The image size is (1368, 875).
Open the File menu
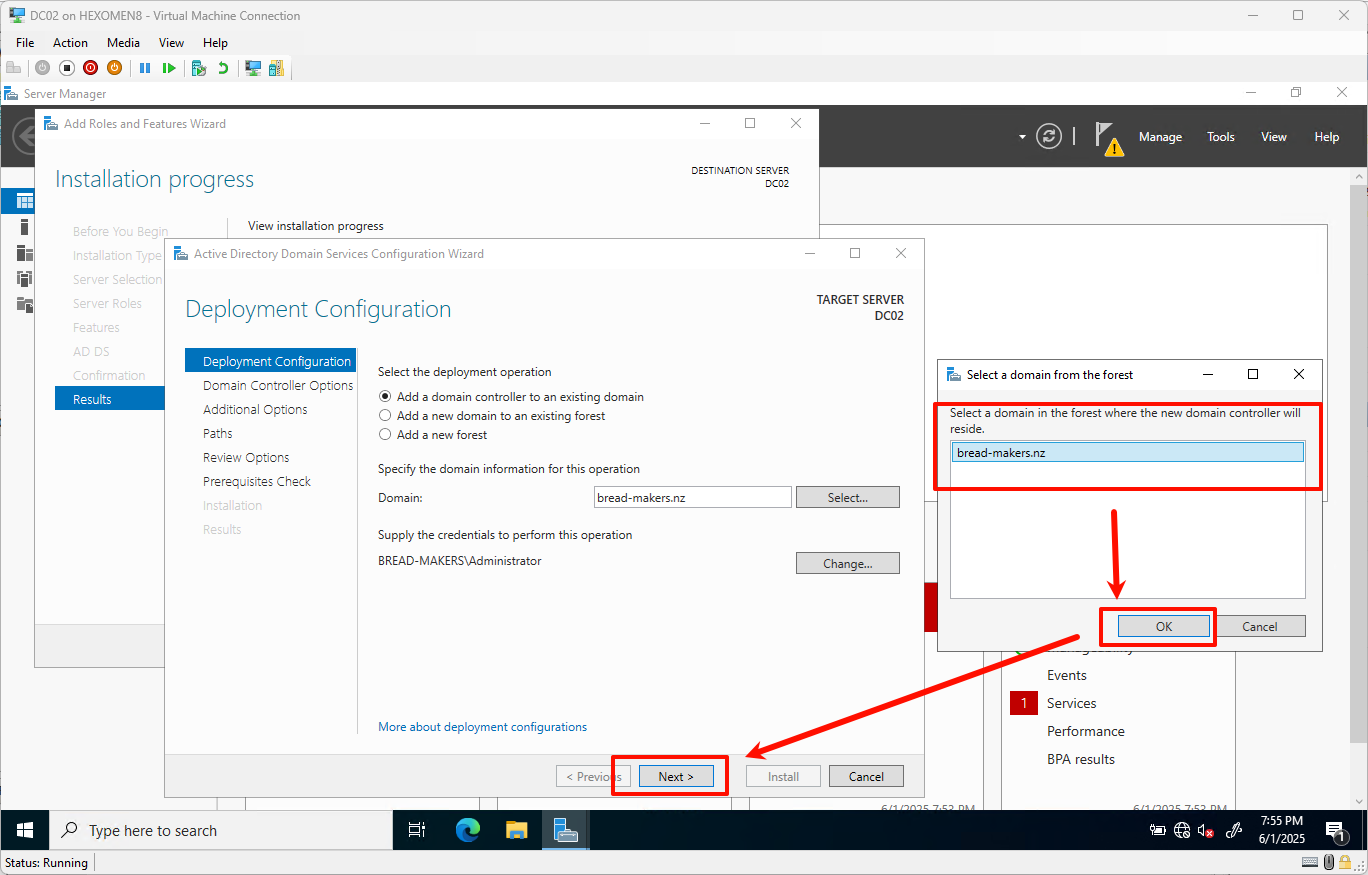tap(25, 43)
